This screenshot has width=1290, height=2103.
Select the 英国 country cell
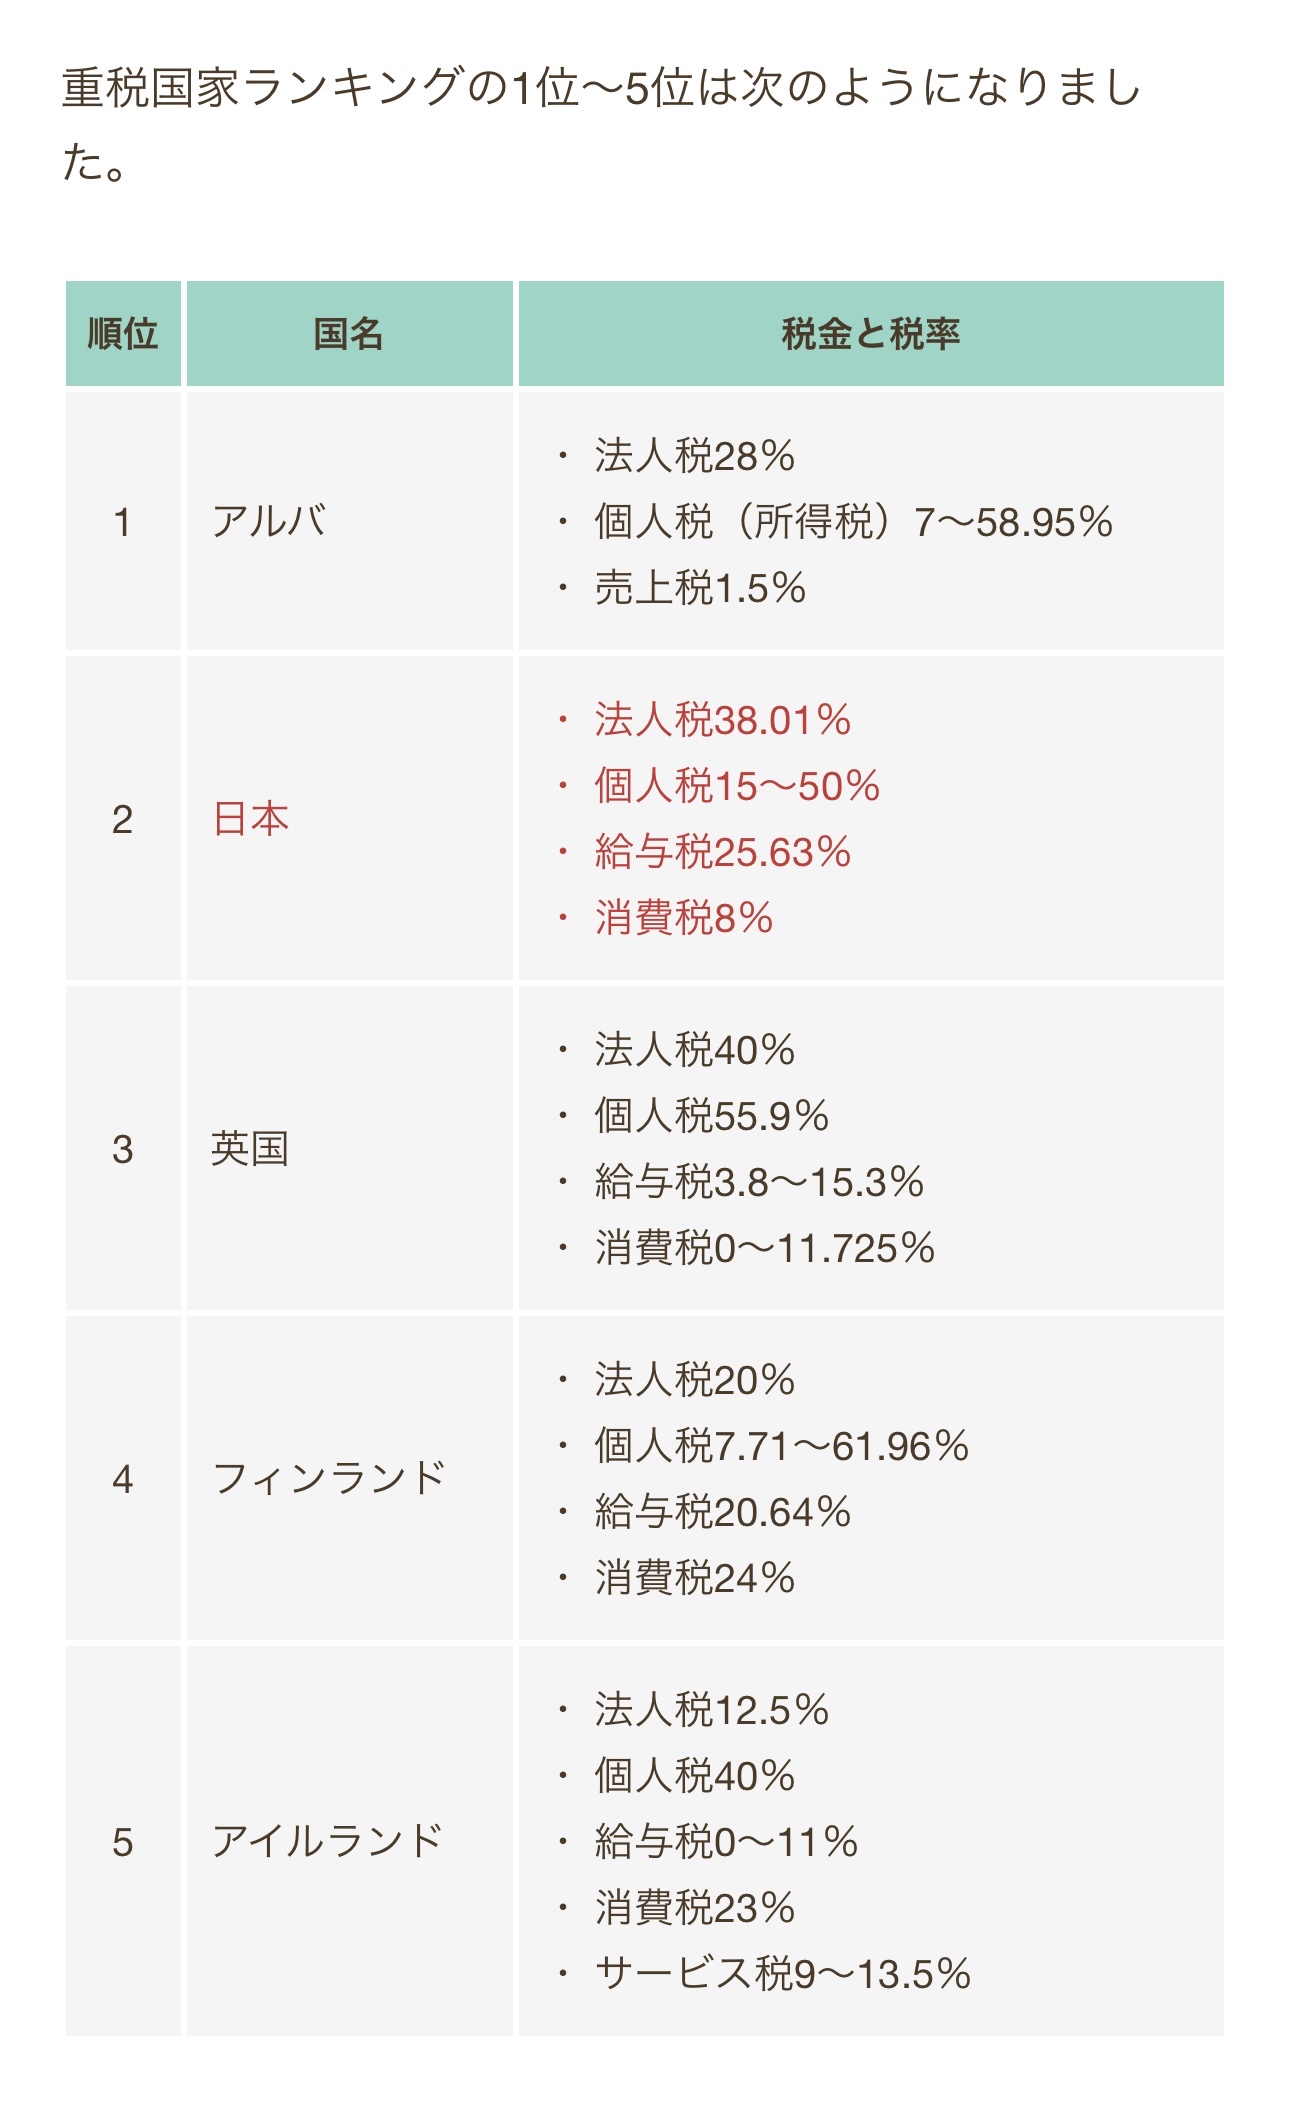[250, 1149]
